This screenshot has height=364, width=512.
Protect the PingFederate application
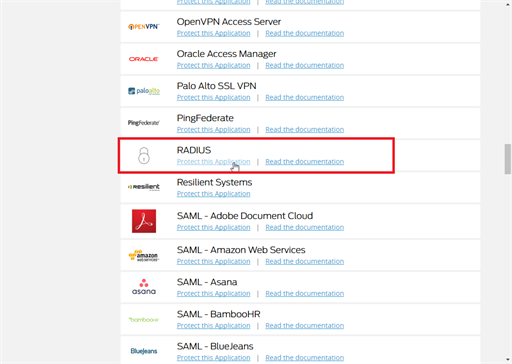pyautogui.click(x=213, y=129)
